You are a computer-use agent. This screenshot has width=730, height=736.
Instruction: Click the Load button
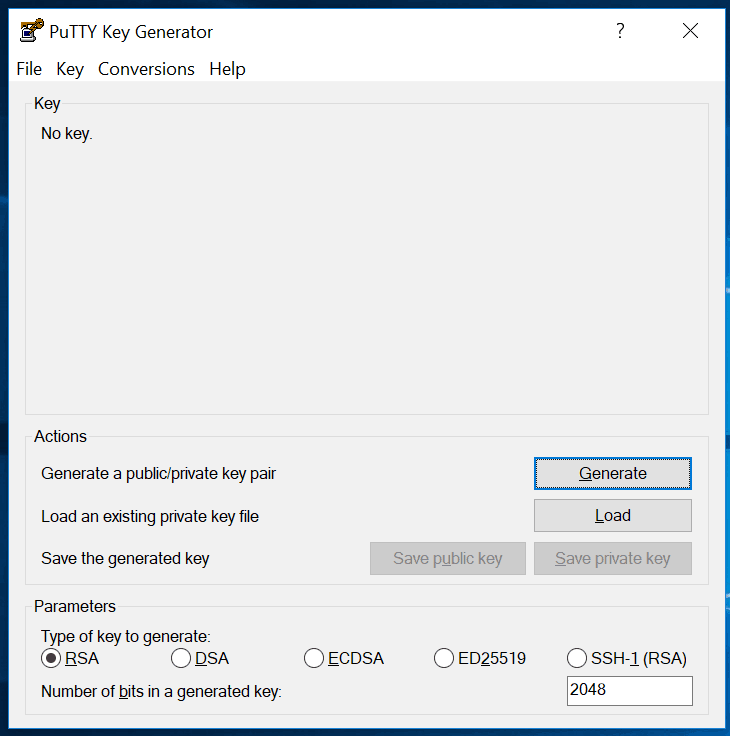pos(613,515)
